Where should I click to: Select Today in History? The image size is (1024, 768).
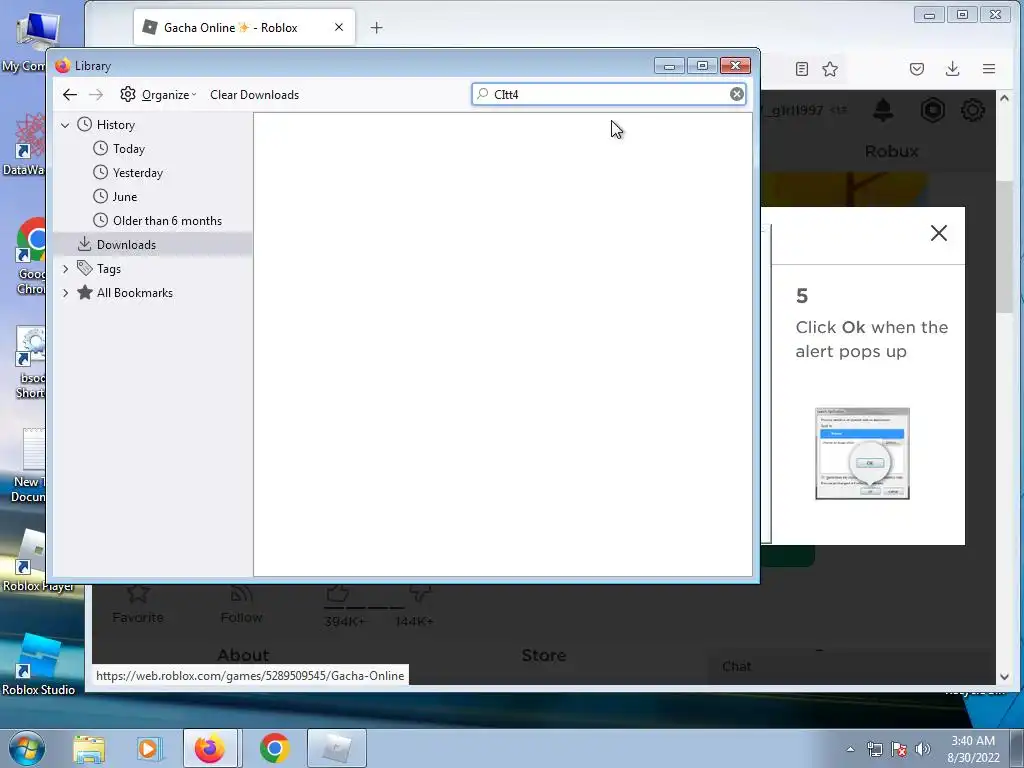129,149
